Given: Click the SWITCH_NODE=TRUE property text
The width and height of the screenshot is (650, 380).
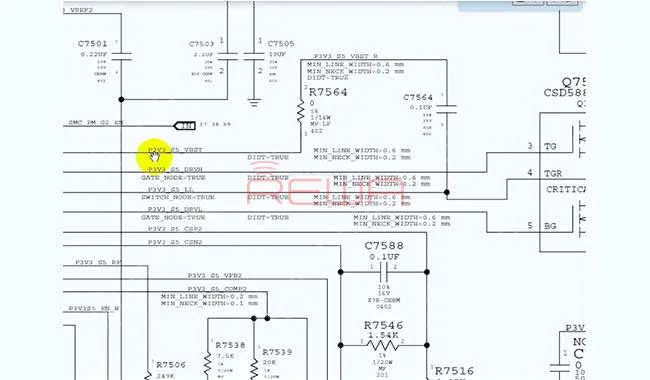Looking at the screenshot, I should (x=178, y=197).
